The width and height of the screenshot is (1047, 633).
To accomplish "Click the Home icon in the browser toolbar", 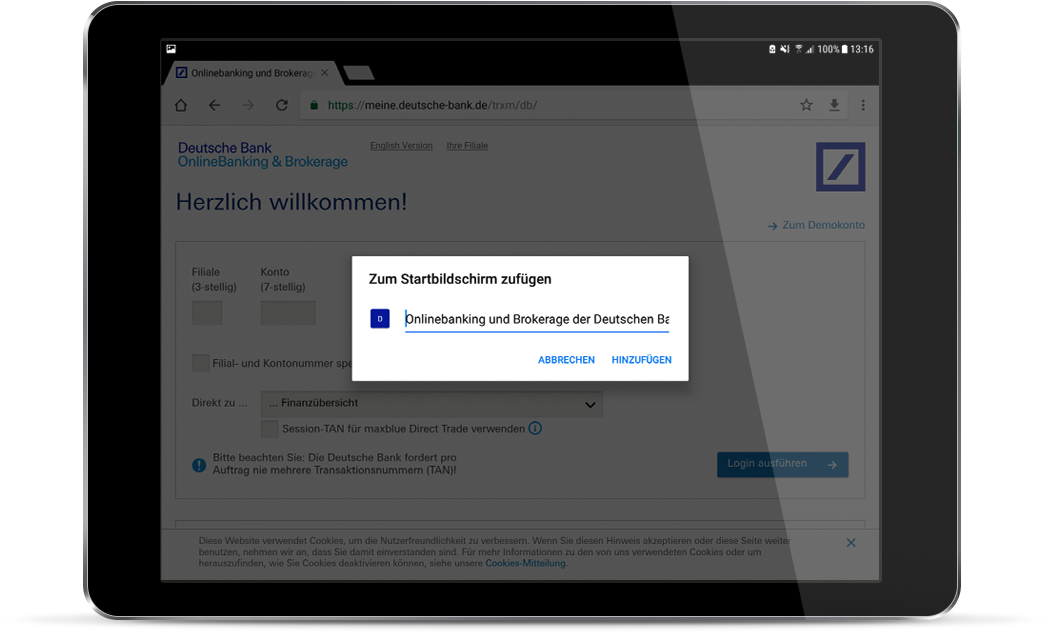I will pos(180,104).
